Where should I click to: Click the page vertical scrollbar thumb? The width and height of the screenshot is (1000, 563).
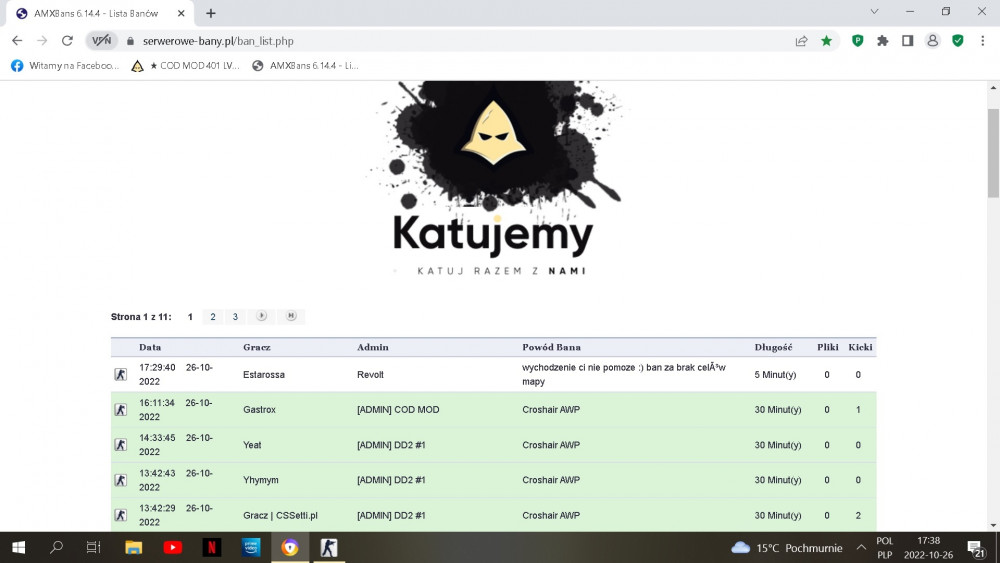point(993,153)
